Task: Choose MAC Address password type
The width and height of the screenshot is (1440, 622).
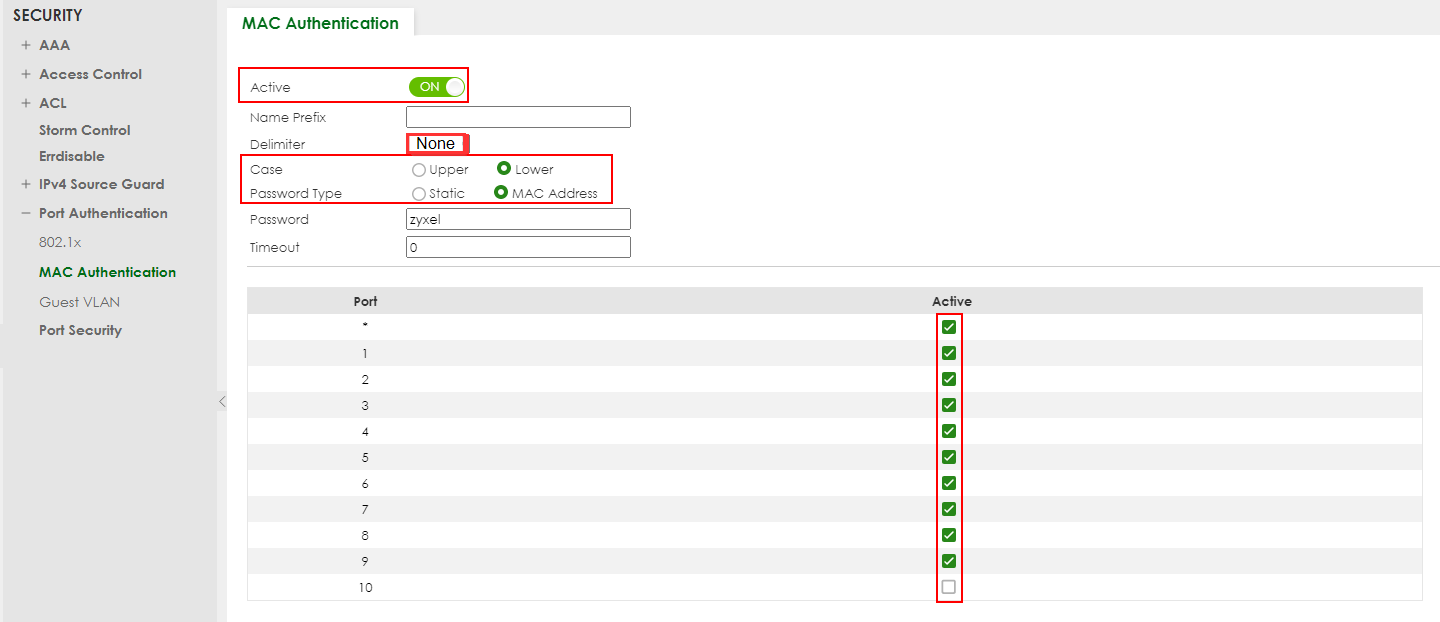Action: pyautogui.click(x=501, y=193)
